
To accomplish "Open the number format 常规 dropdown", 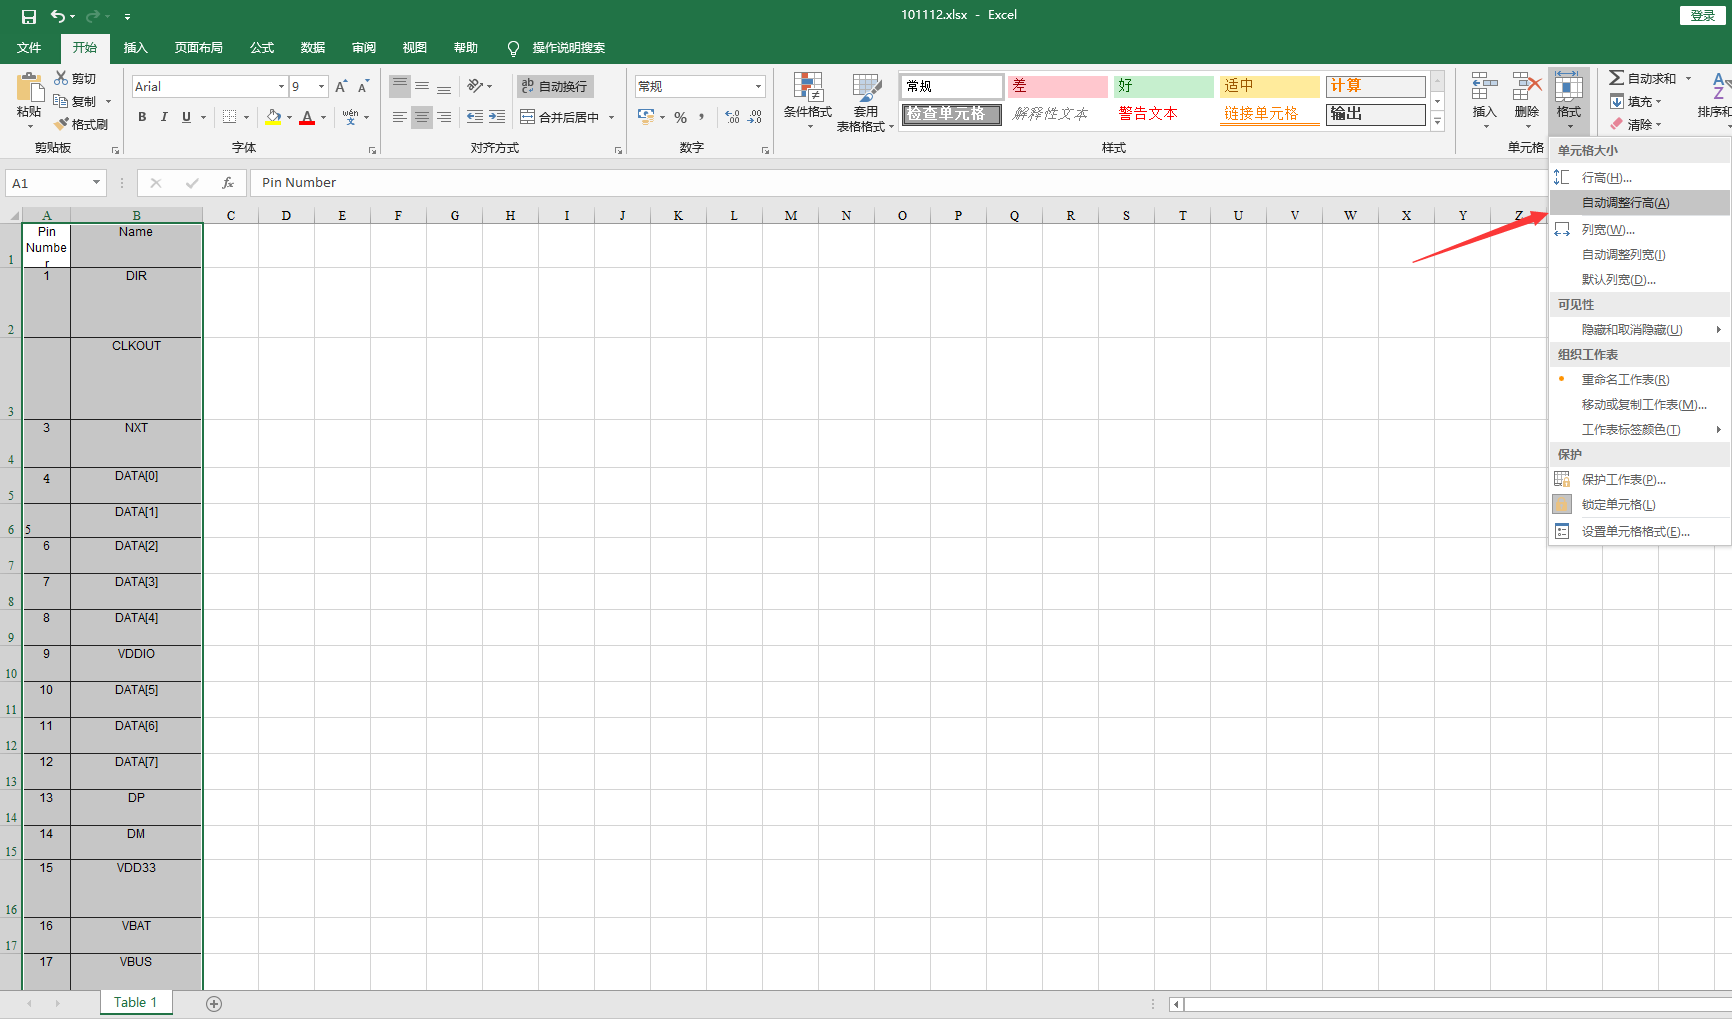I will point(758,87).
